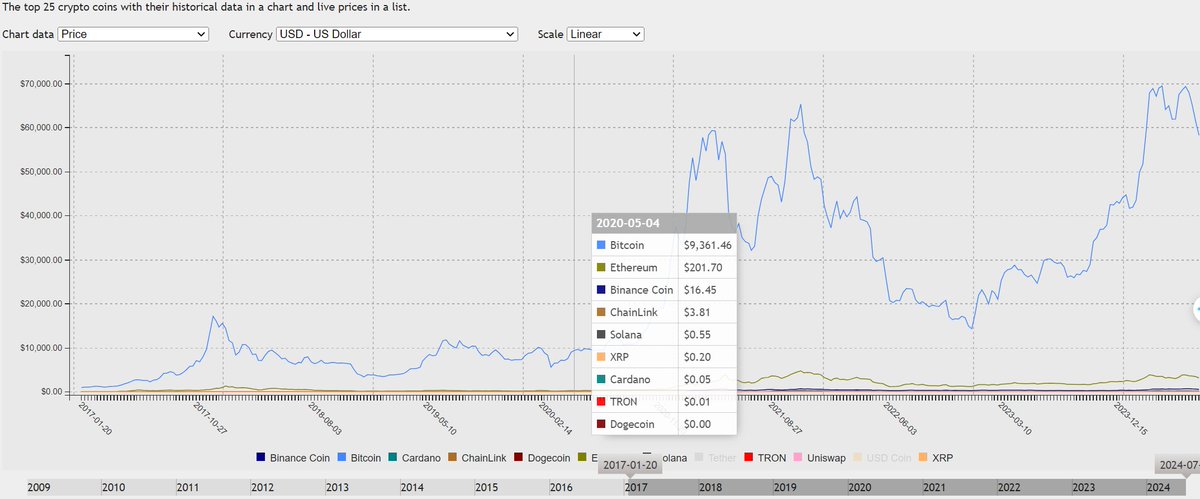Screen dimensions: 1200x499
Task: Open the Scale Linear dropdown
Action: click(x=606, y=34)
